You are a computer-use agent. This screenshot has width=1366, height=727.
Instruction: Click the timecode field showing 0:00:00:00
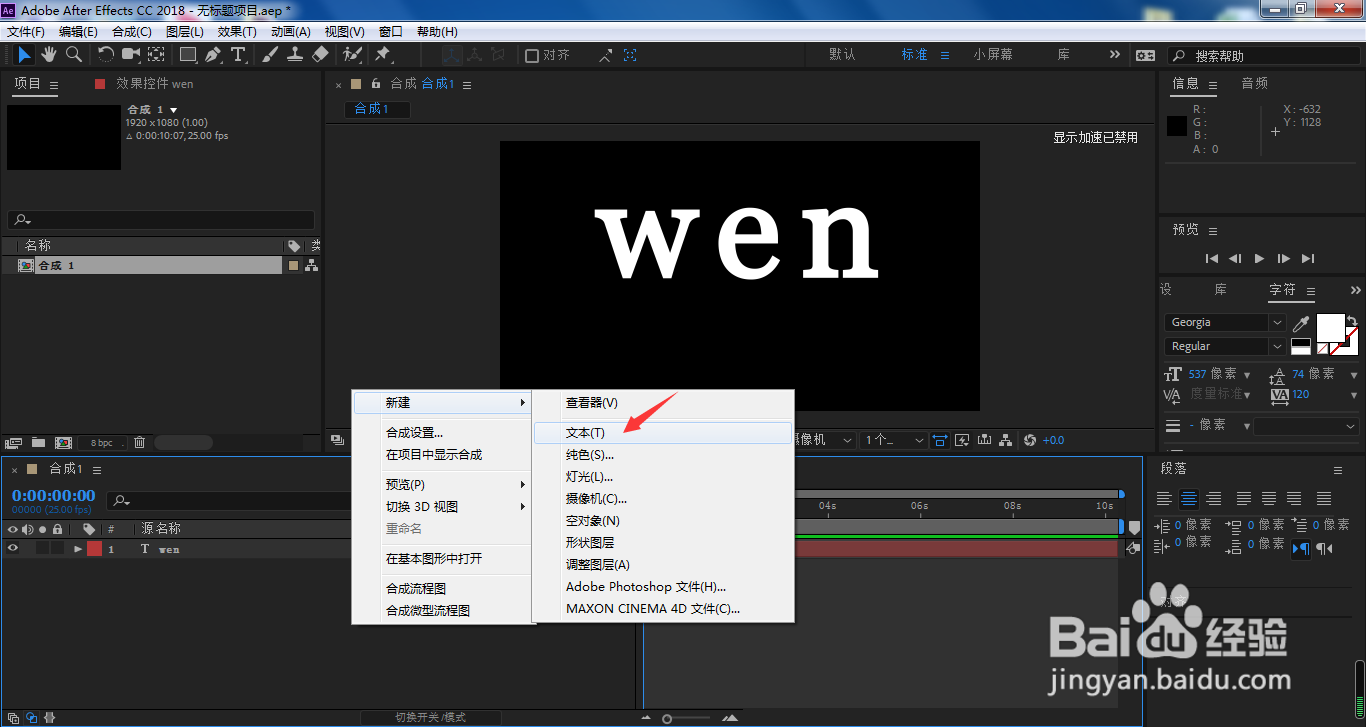tap(52, 495)
